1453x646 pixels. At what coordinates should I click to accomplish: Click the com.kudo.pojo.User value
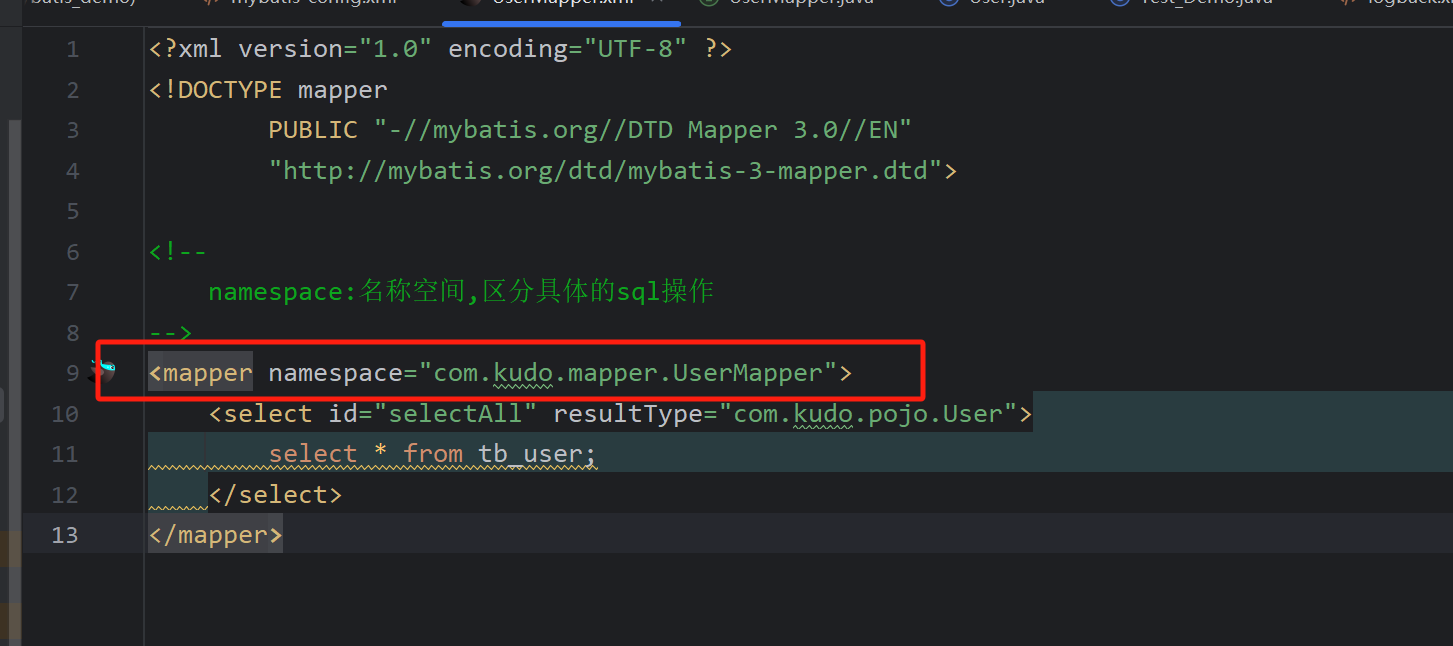(868, 414)
